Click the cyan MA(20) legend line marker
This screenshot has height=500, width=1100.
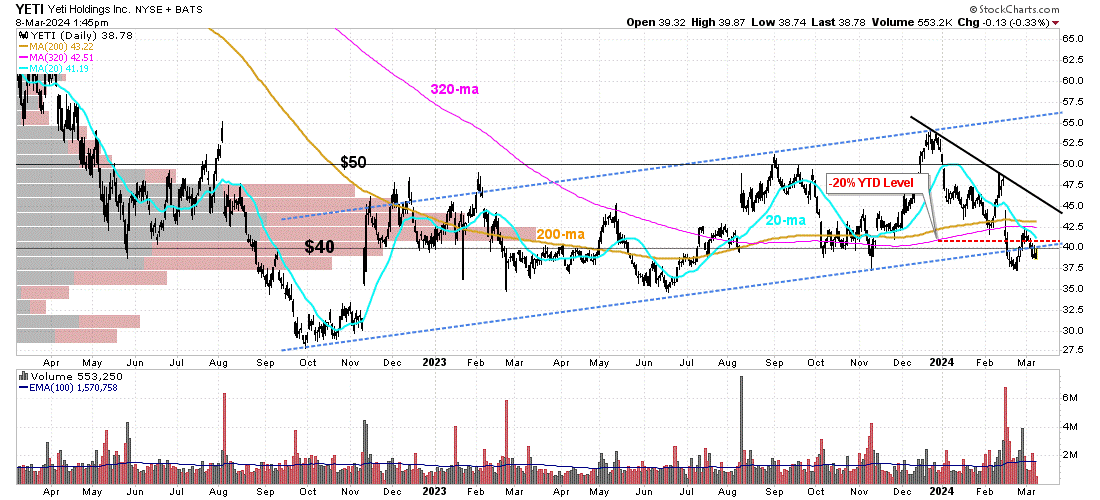[x=22, y=68]
